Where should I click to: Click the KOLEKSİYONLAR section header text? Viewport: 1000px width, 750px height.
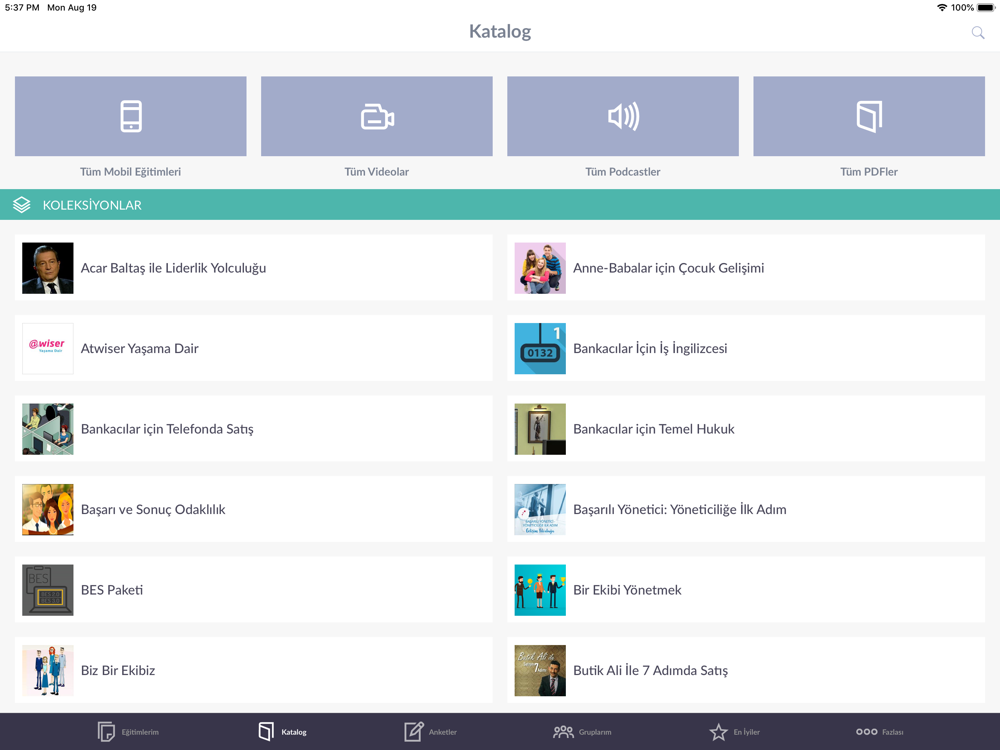(92, 205)
